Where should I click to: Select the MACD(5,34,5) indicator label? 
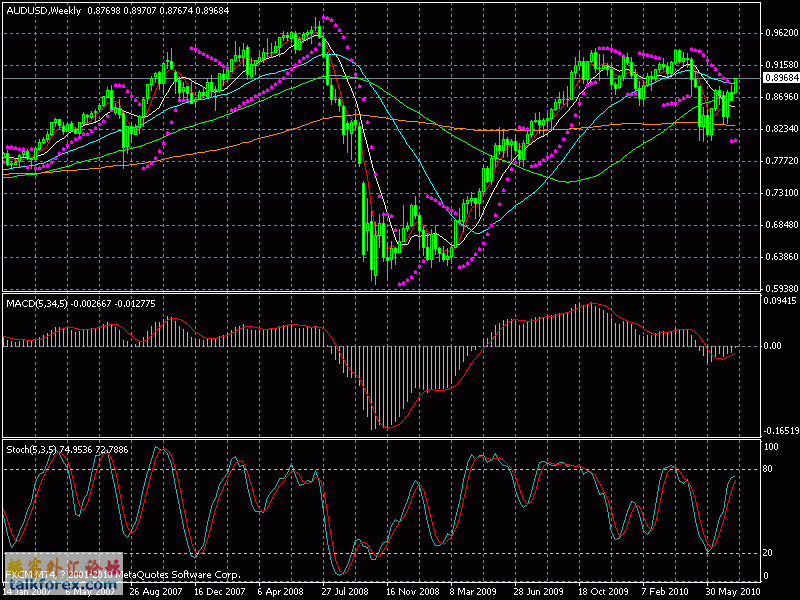point(37,304)
